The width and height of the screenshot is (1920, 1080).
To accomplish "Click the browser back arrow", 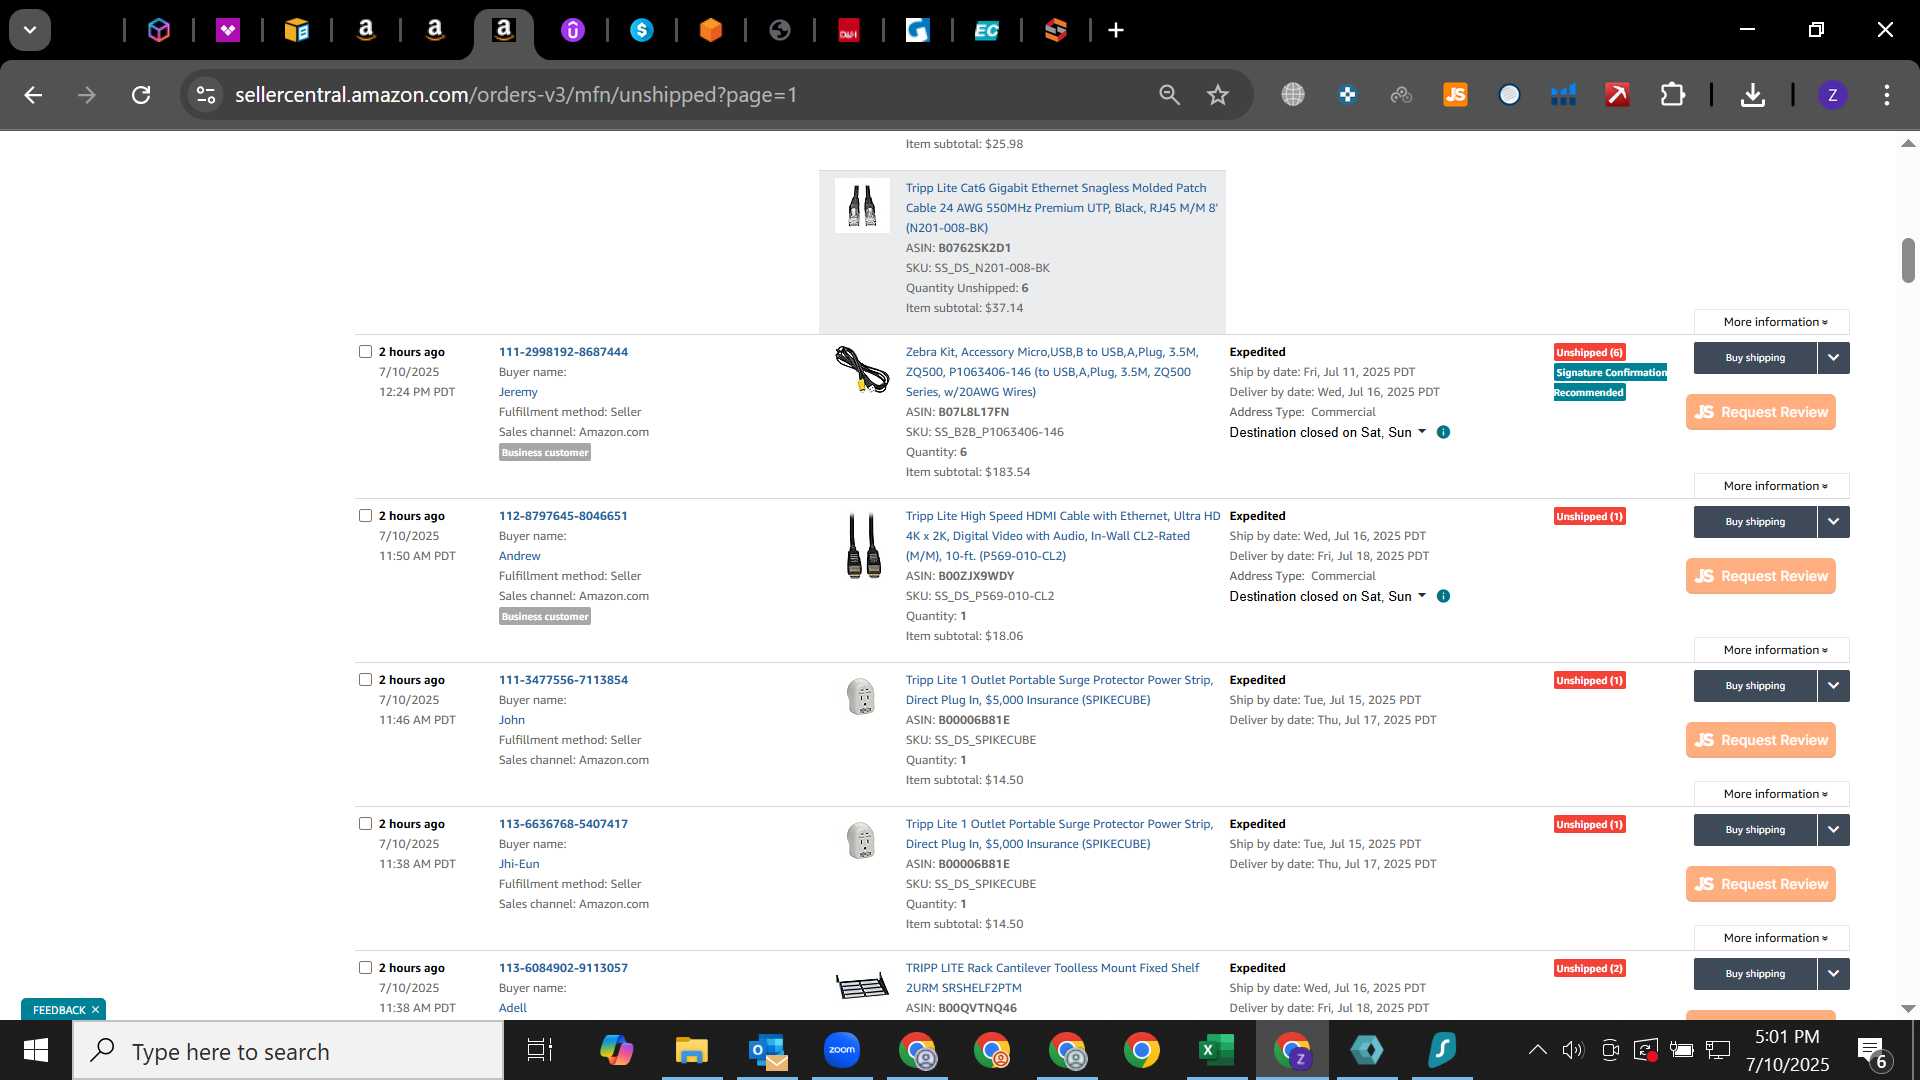I will pos(33,95).
